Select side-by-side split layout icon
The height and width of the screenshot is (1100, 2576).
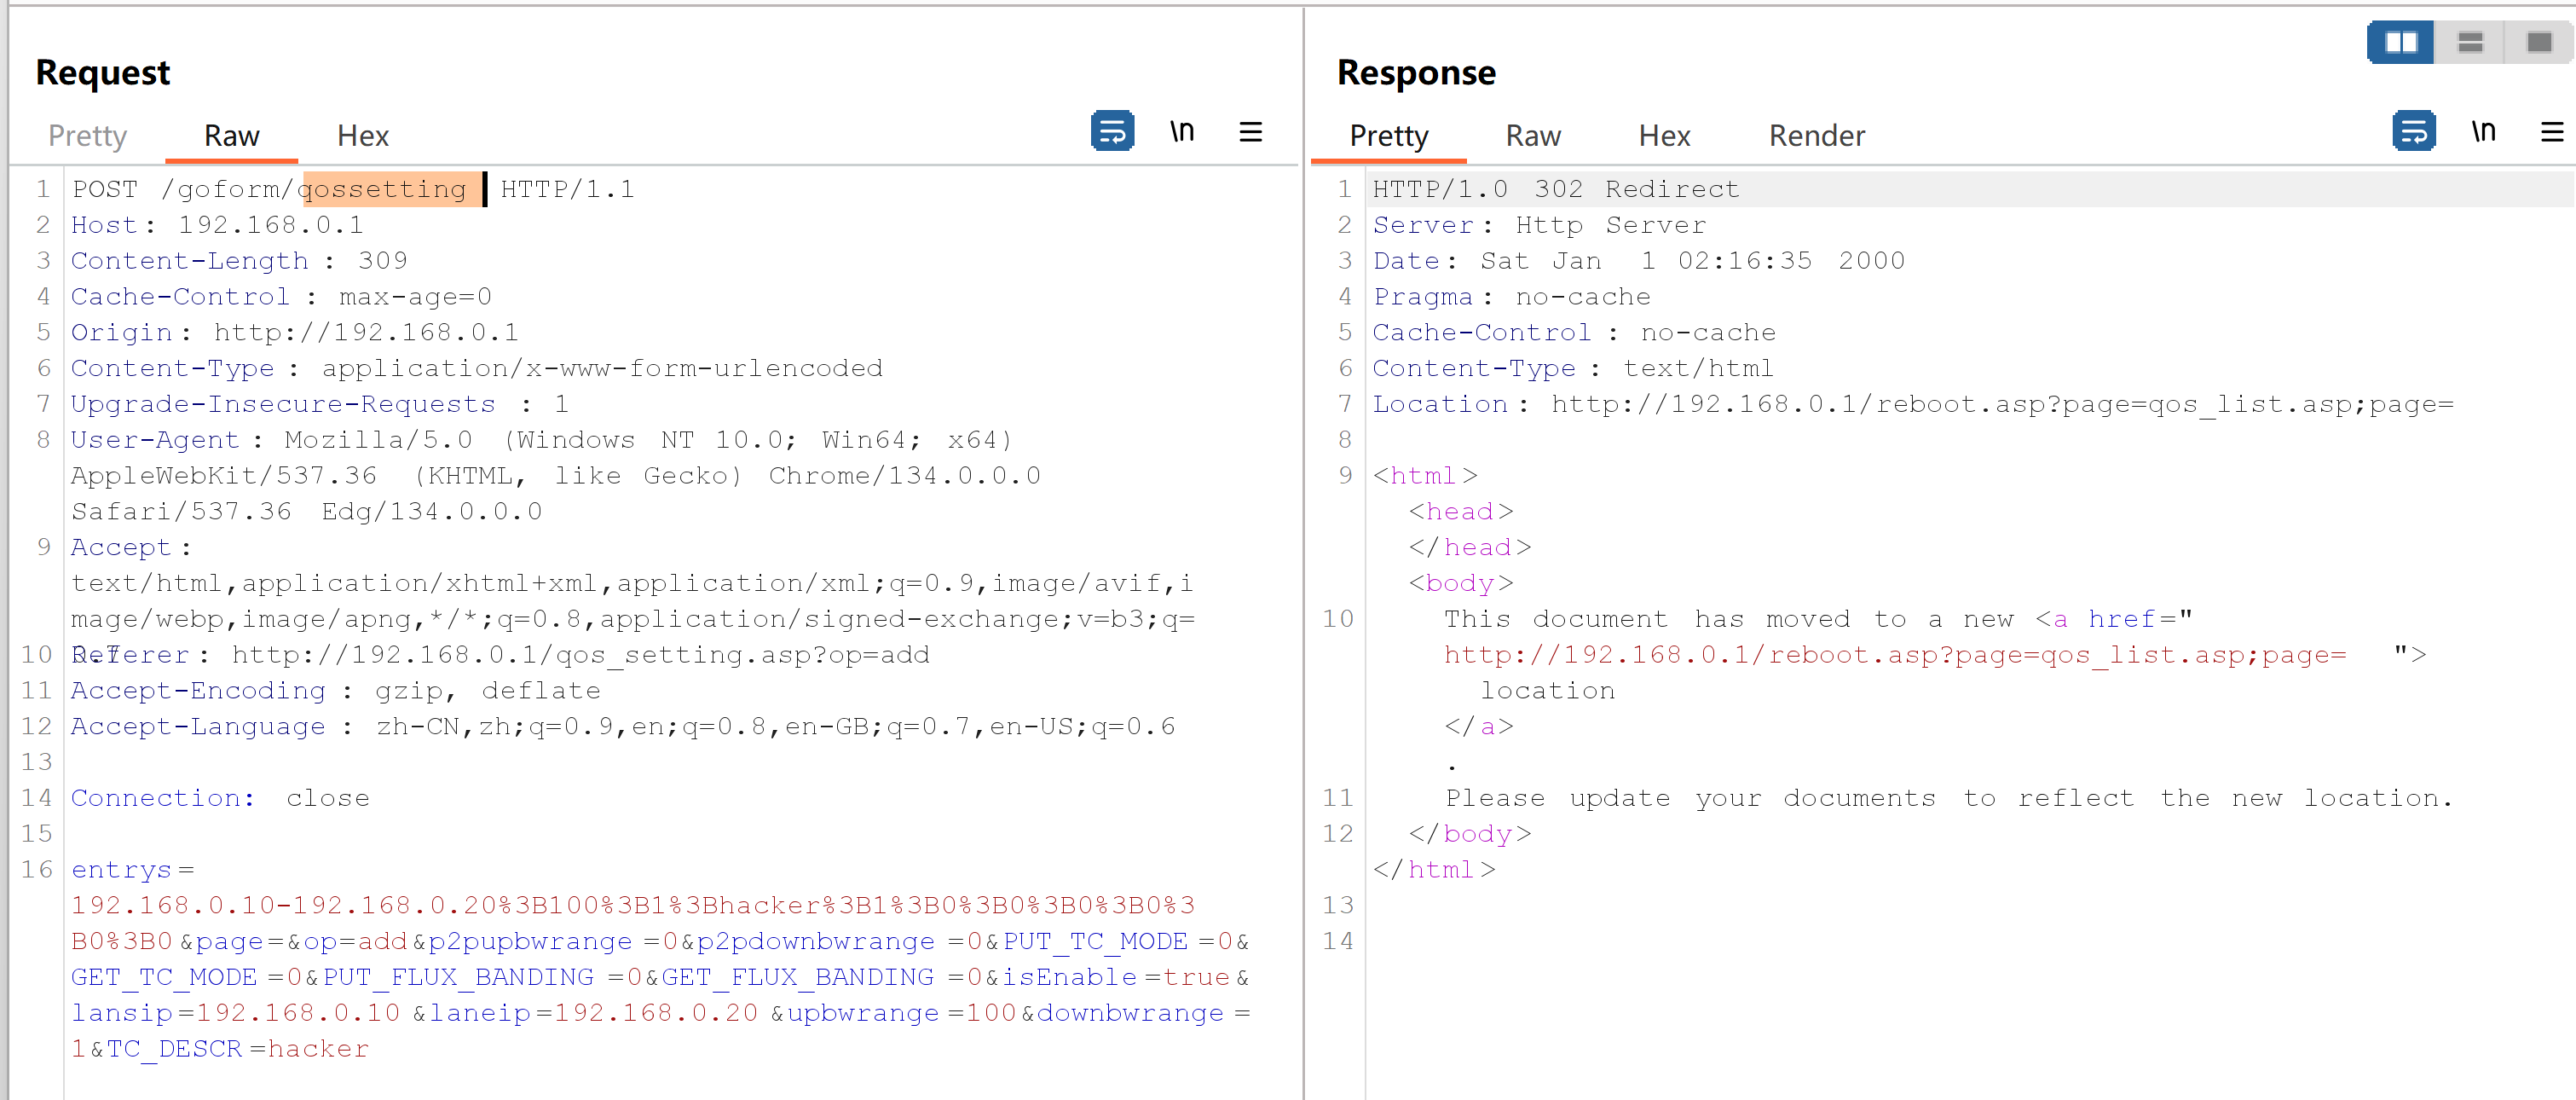pyautogui.click(x=2400, y=42)
